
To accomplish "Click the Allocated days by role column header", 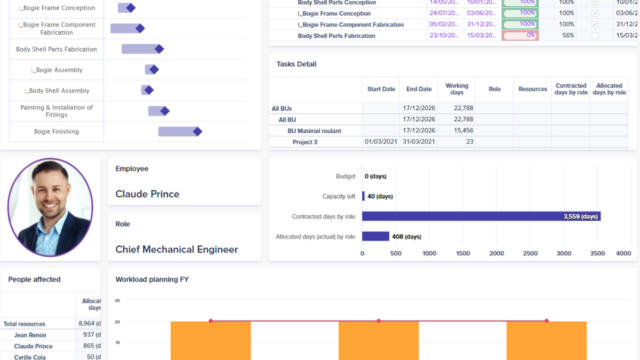I will pyautogui.click(x=609, y=89).
